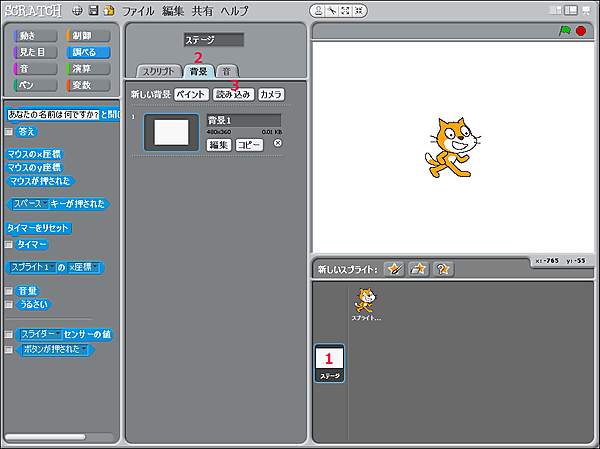This screenshot has width=600, height=449.
Task: Toggle the タイマー checkbox
Action: 9,244
